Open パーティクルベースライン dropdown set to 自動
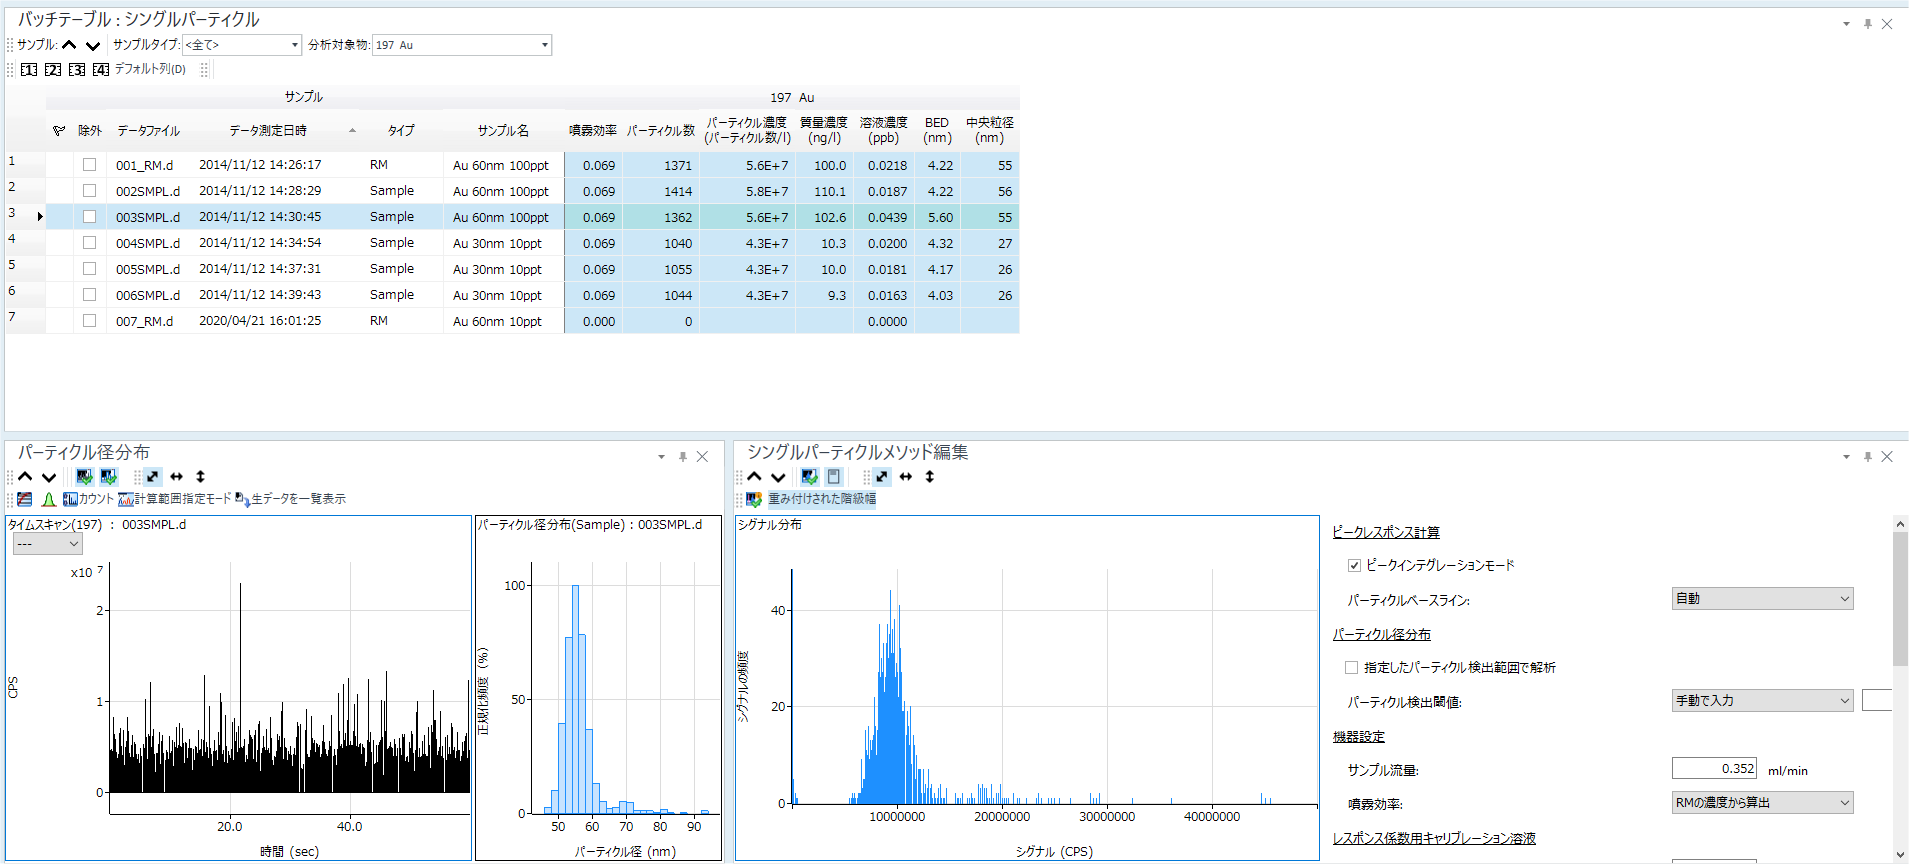1909x864 pixels. pyautogui.click(x=1762, y=599)
